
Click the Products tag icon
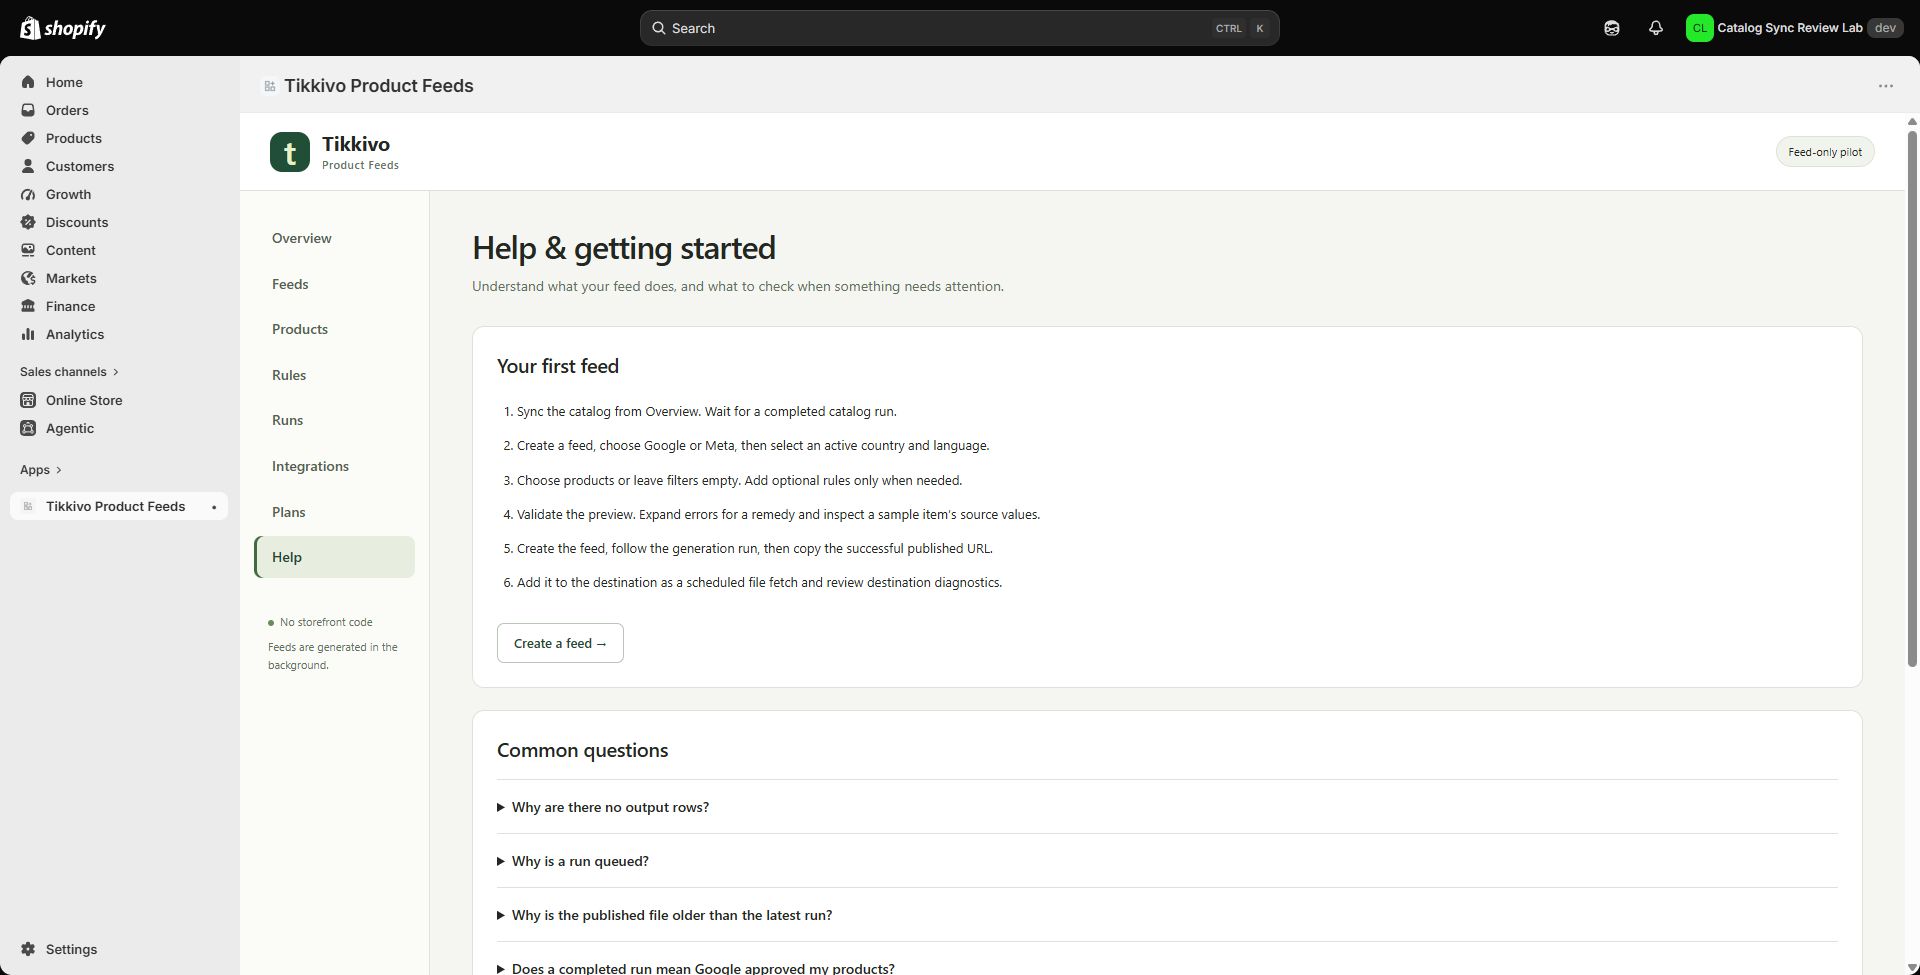click(x=28, y=138)
